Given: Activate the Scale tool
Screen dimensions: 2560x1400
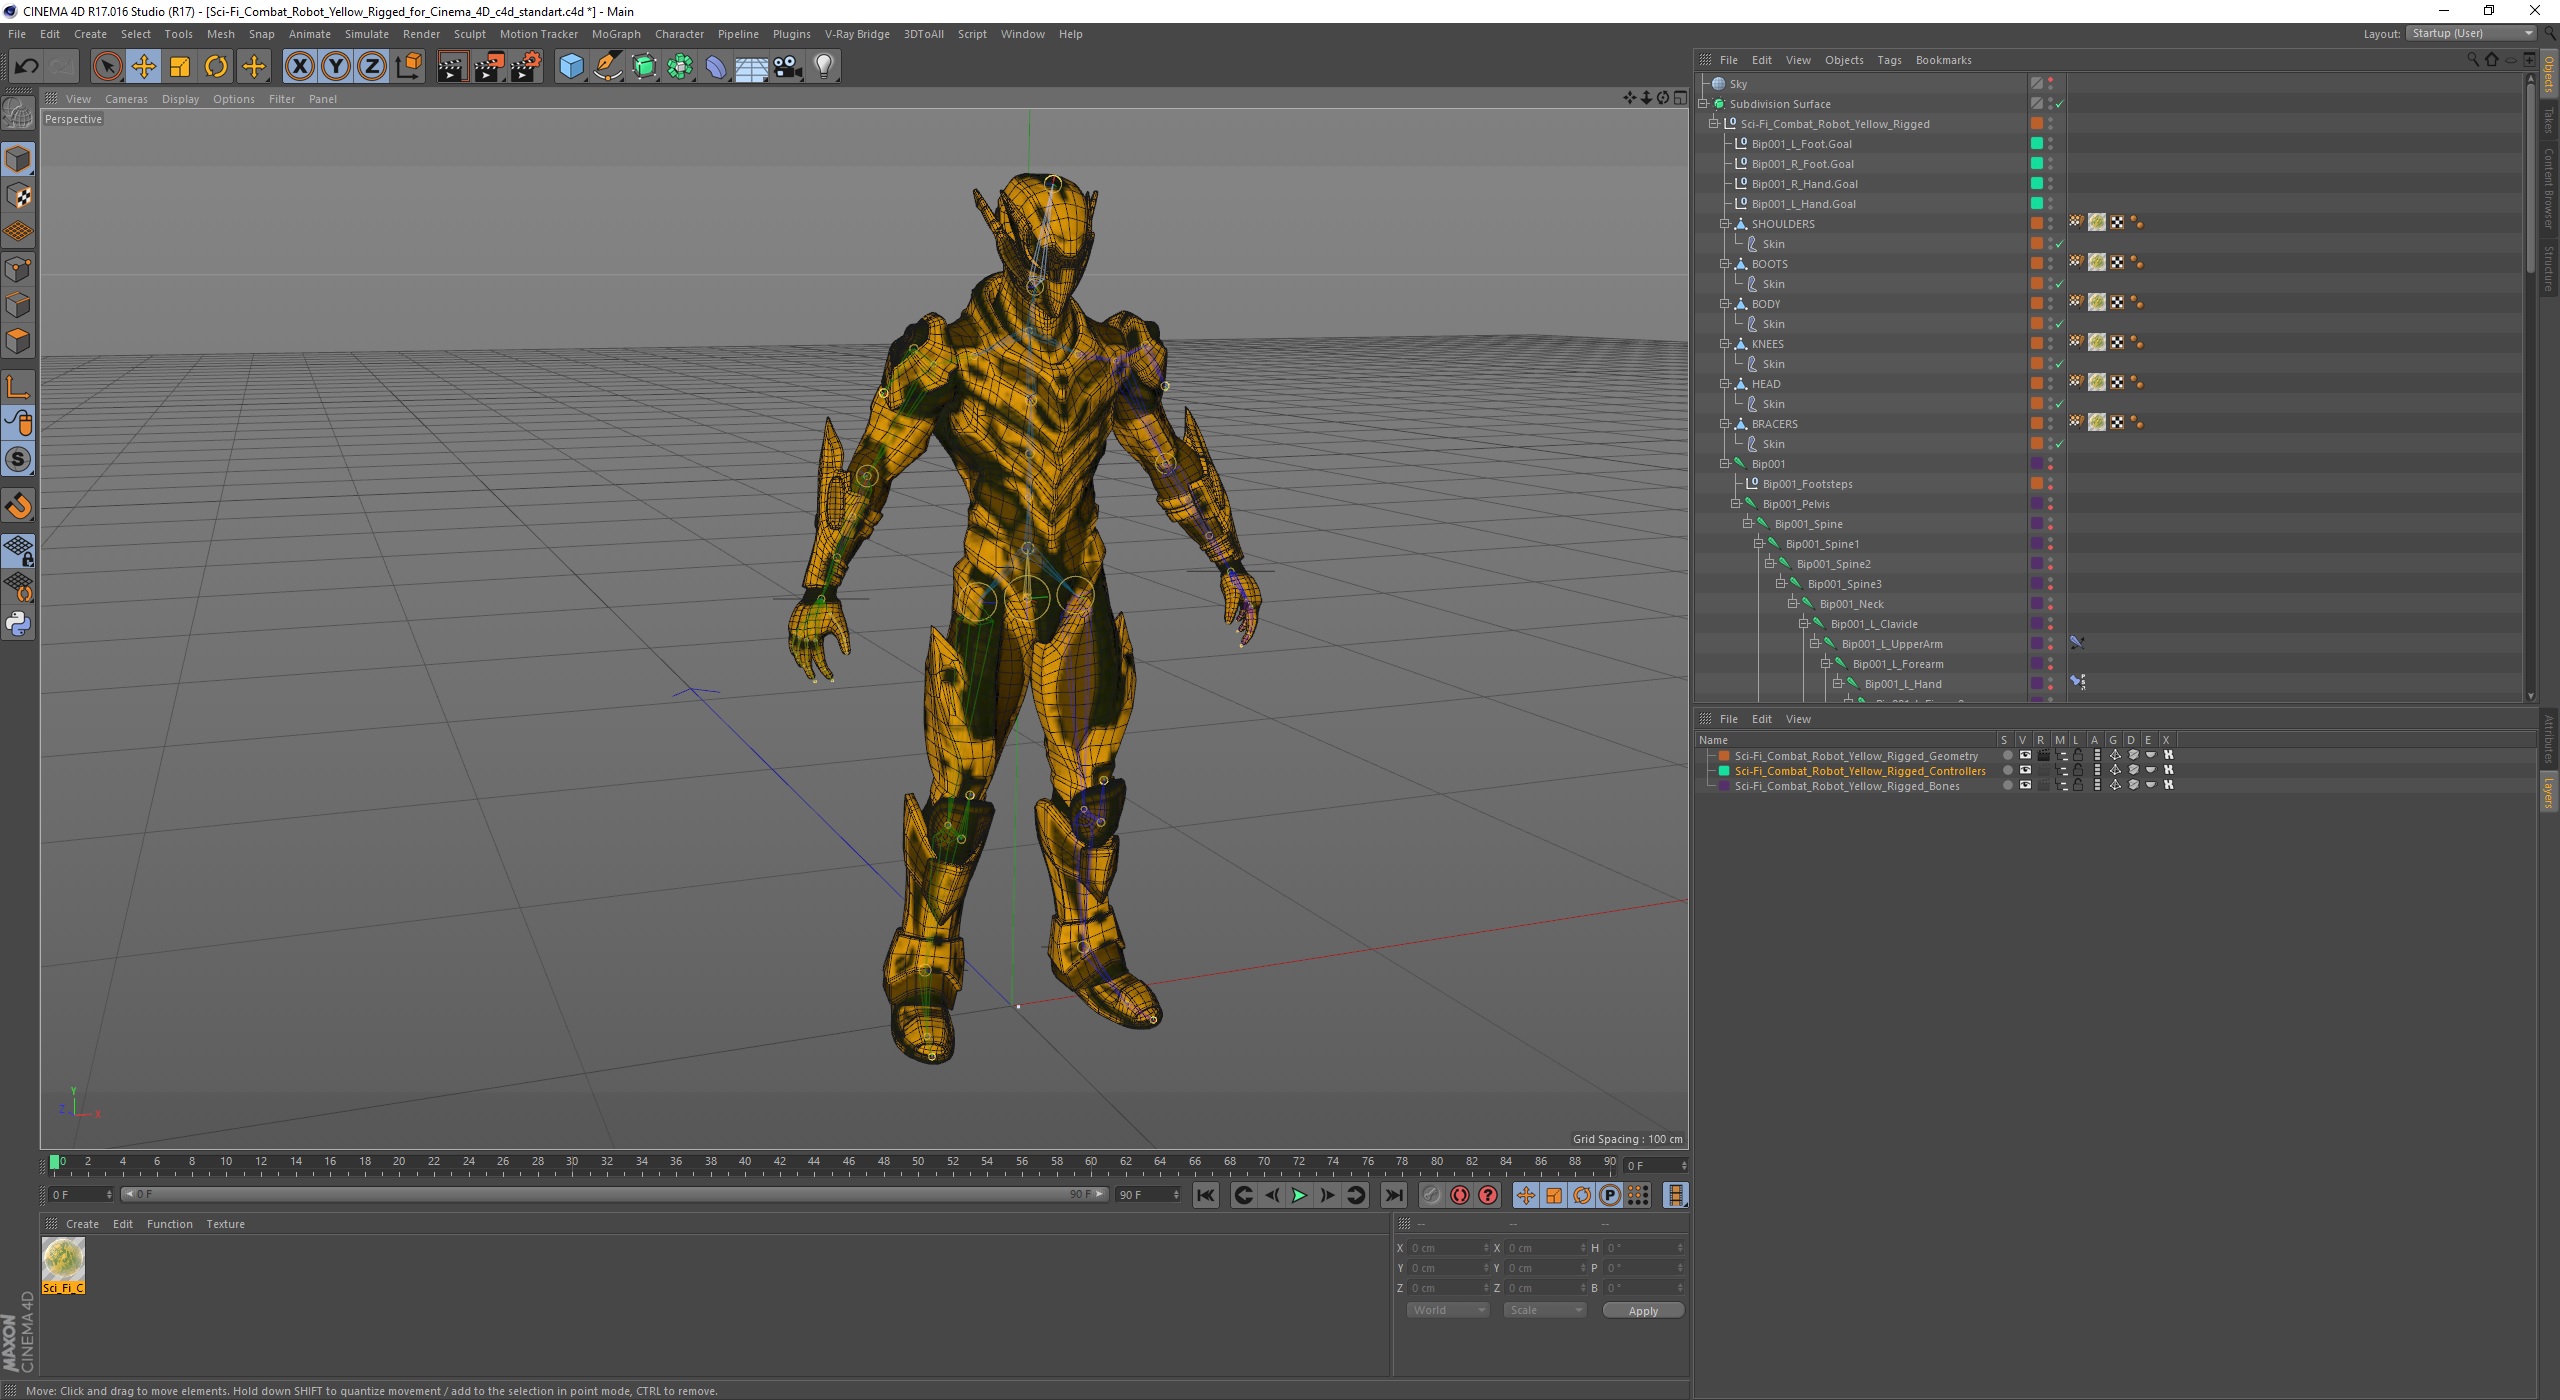Looking at the screenshot, I should (x=180, y=67).
